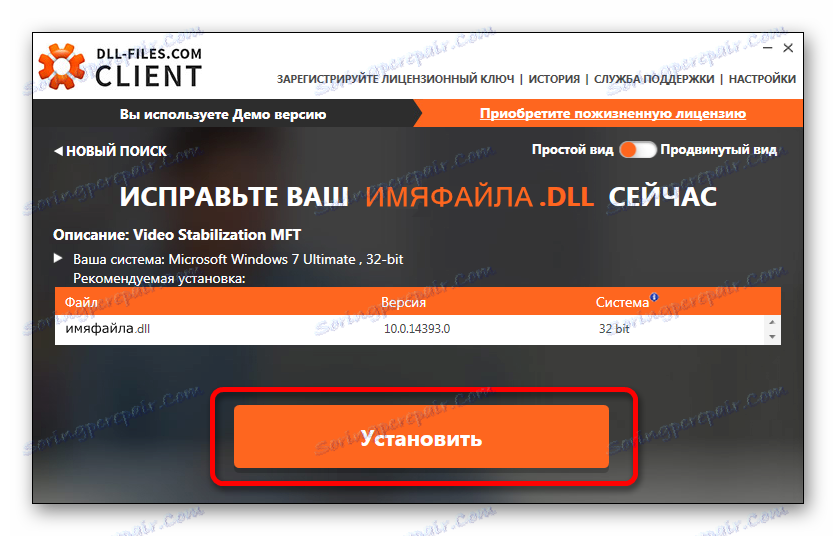Screen dimensions: 836x536
Task: Minimize the DLL-Files client window
Action: pos(768,48)
